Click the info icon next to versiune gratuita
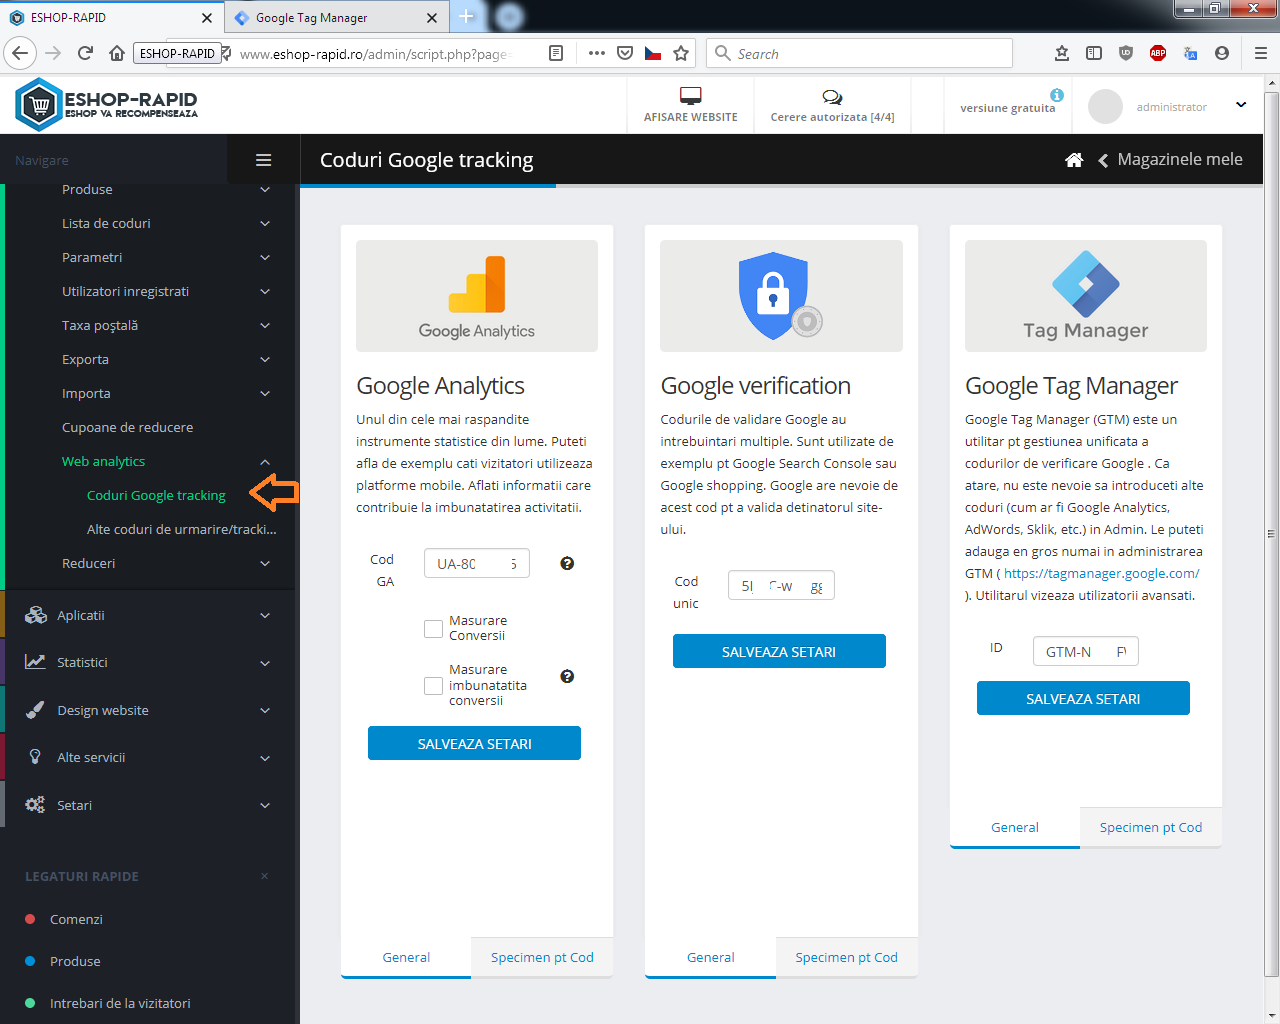Viewport: 1280px width, 1024px height. click(1057, 95)
